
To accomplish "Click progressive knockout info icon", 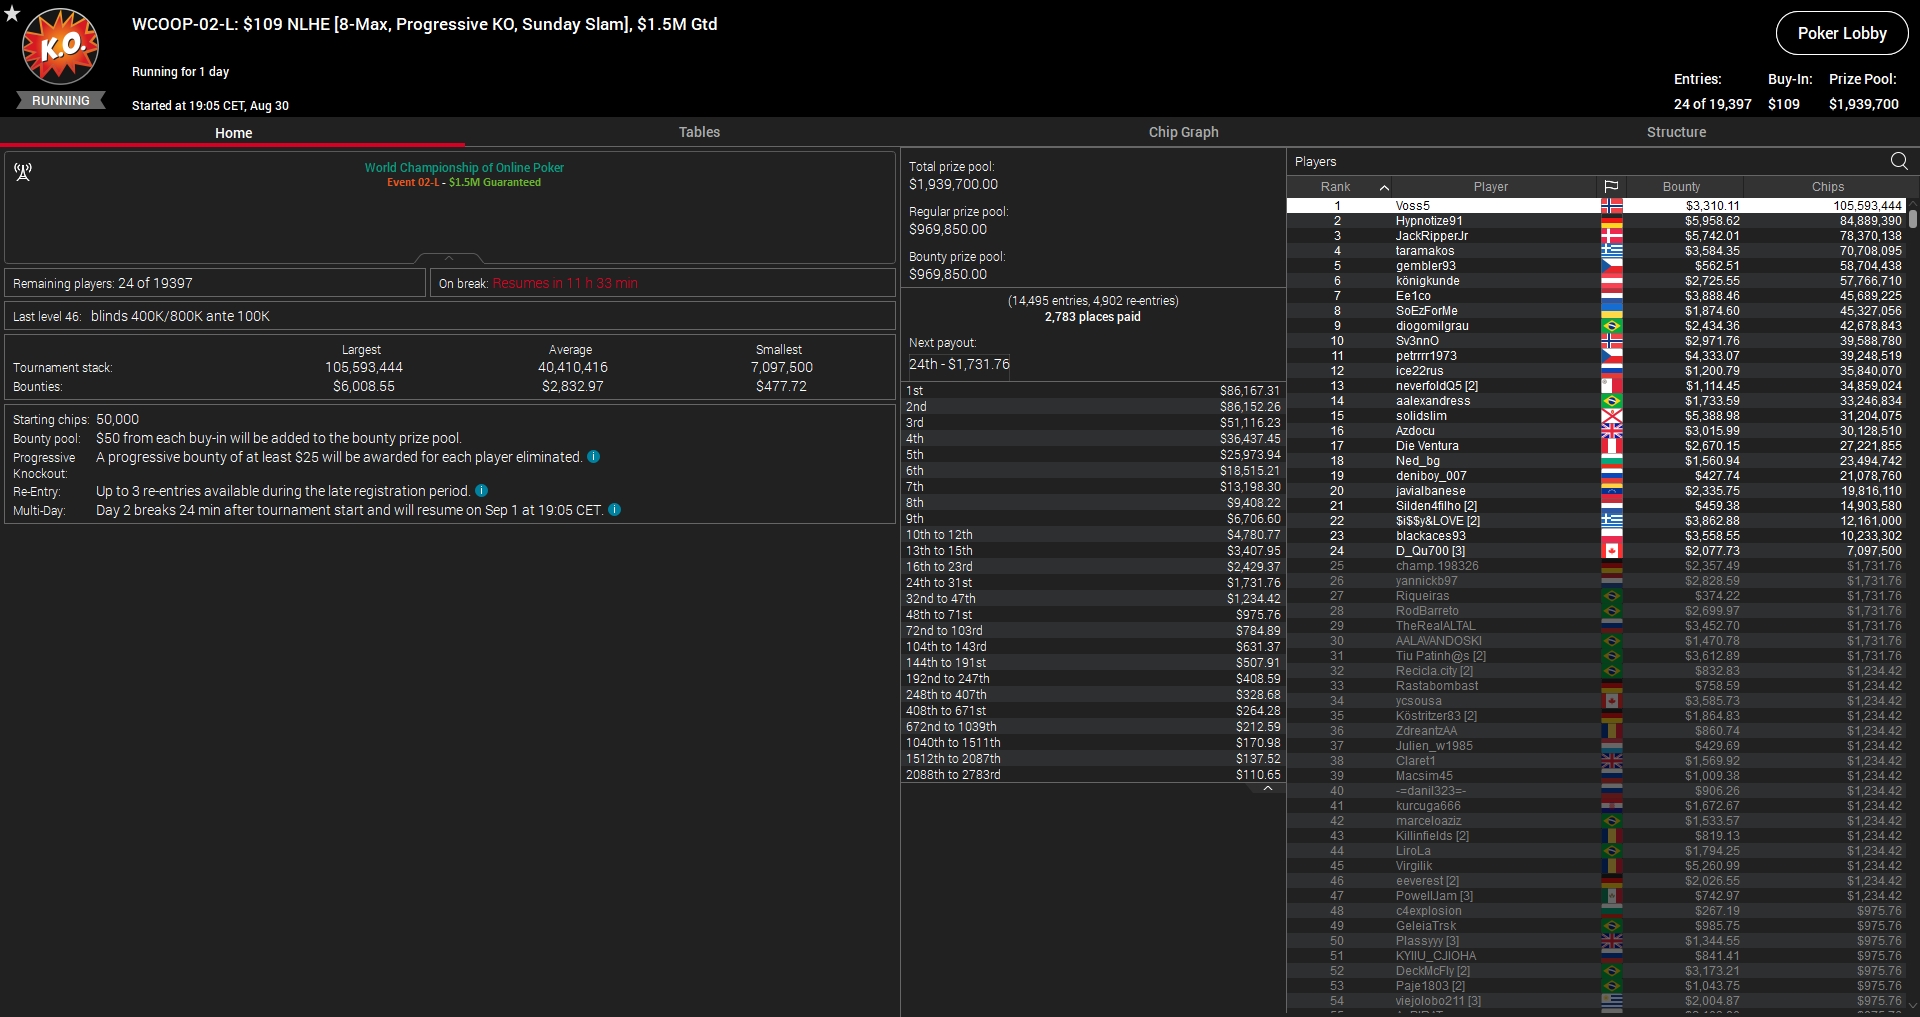I will (x=593, y=457).
